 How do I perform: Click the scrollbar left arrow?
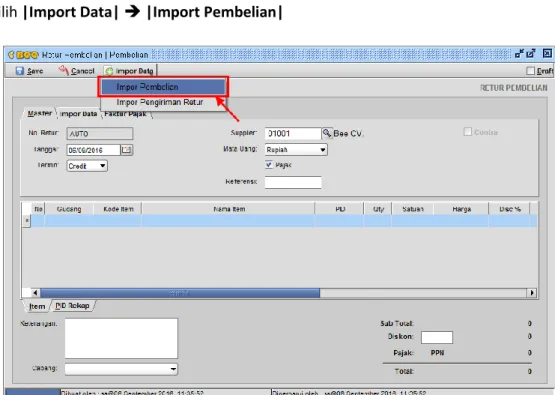(35, 293)
